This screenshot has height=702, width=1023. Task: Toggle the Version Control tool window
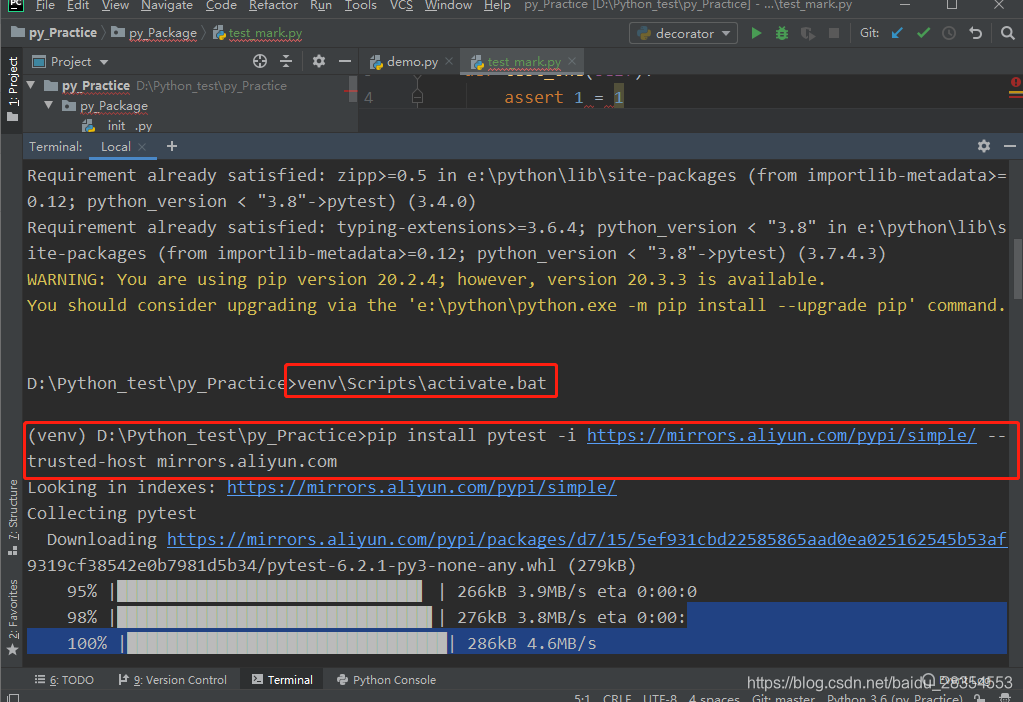tap(173, 680)
